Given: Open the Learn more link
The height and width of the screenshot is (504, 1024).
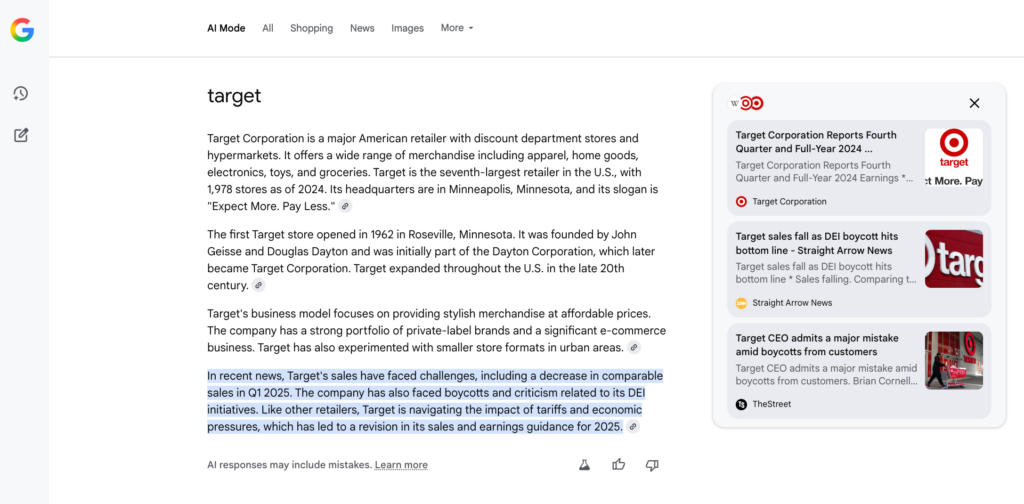Looking at the screenshot, I should point(401,465).
